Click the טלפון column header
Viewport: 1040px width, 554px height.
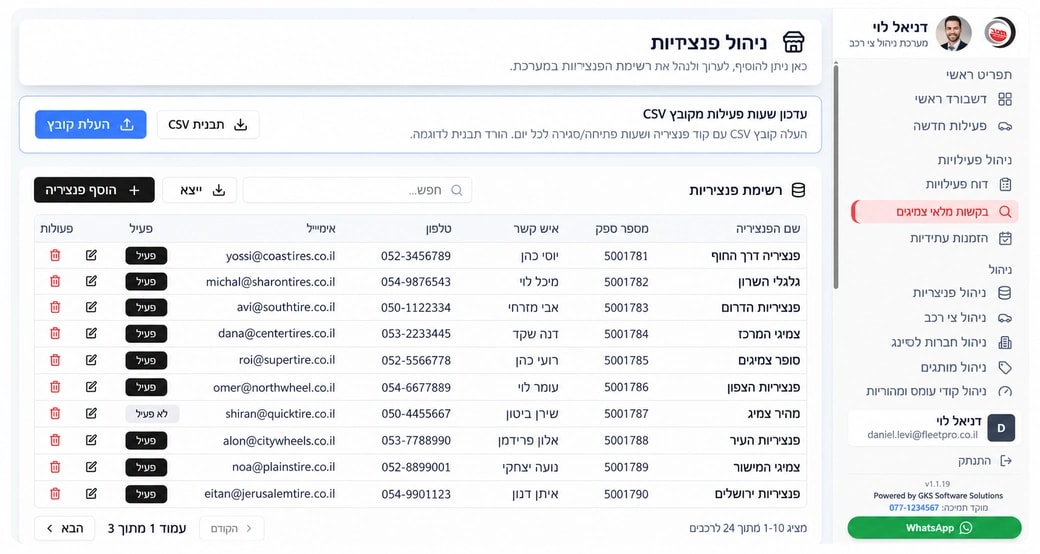point(438,228)
